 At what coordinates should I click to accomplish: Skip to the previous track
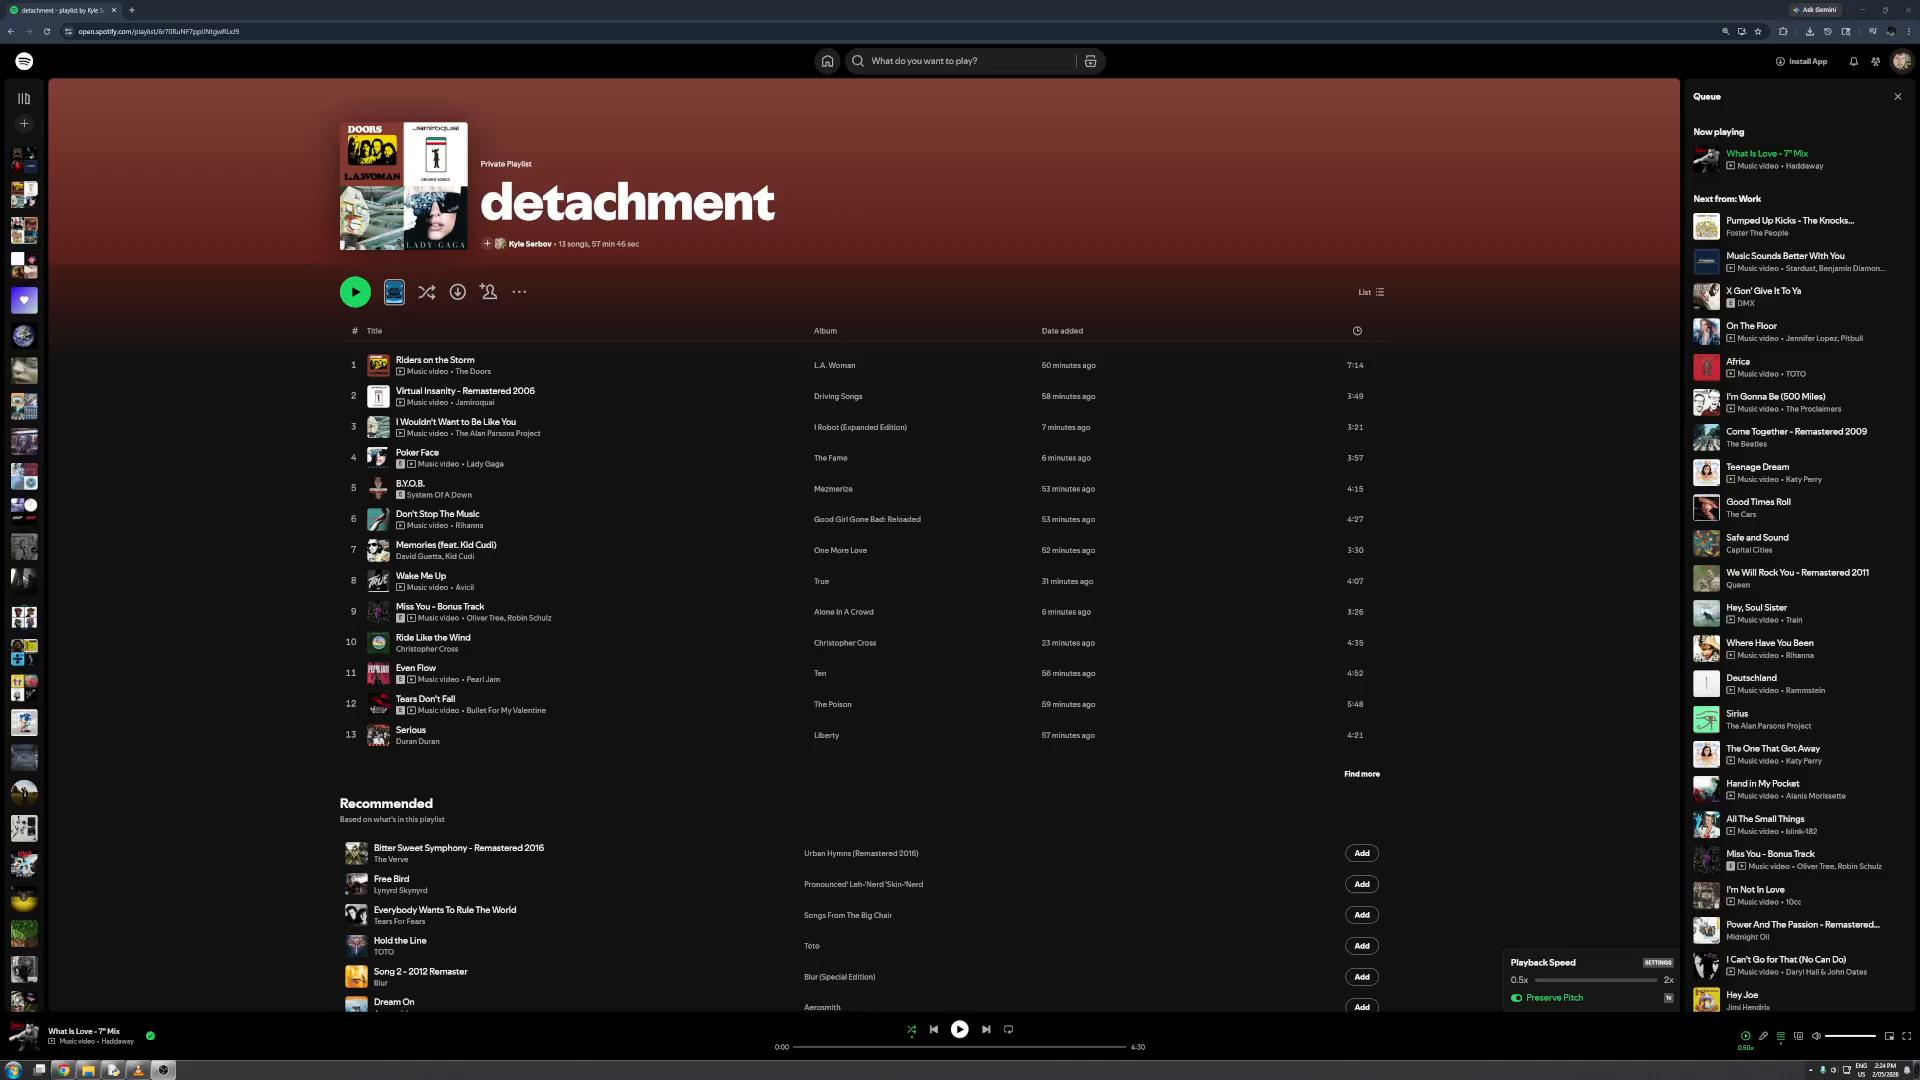pos(933,1029)
